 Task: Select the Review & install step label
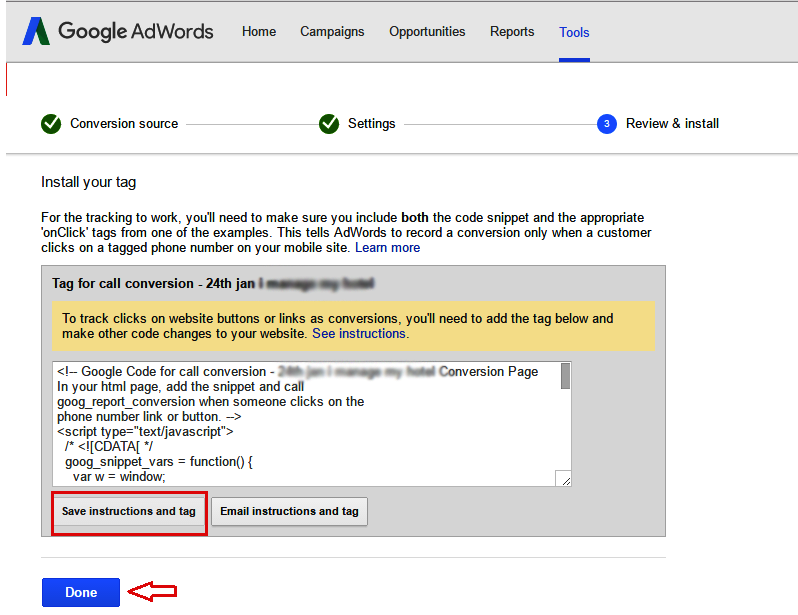(672, 124)
